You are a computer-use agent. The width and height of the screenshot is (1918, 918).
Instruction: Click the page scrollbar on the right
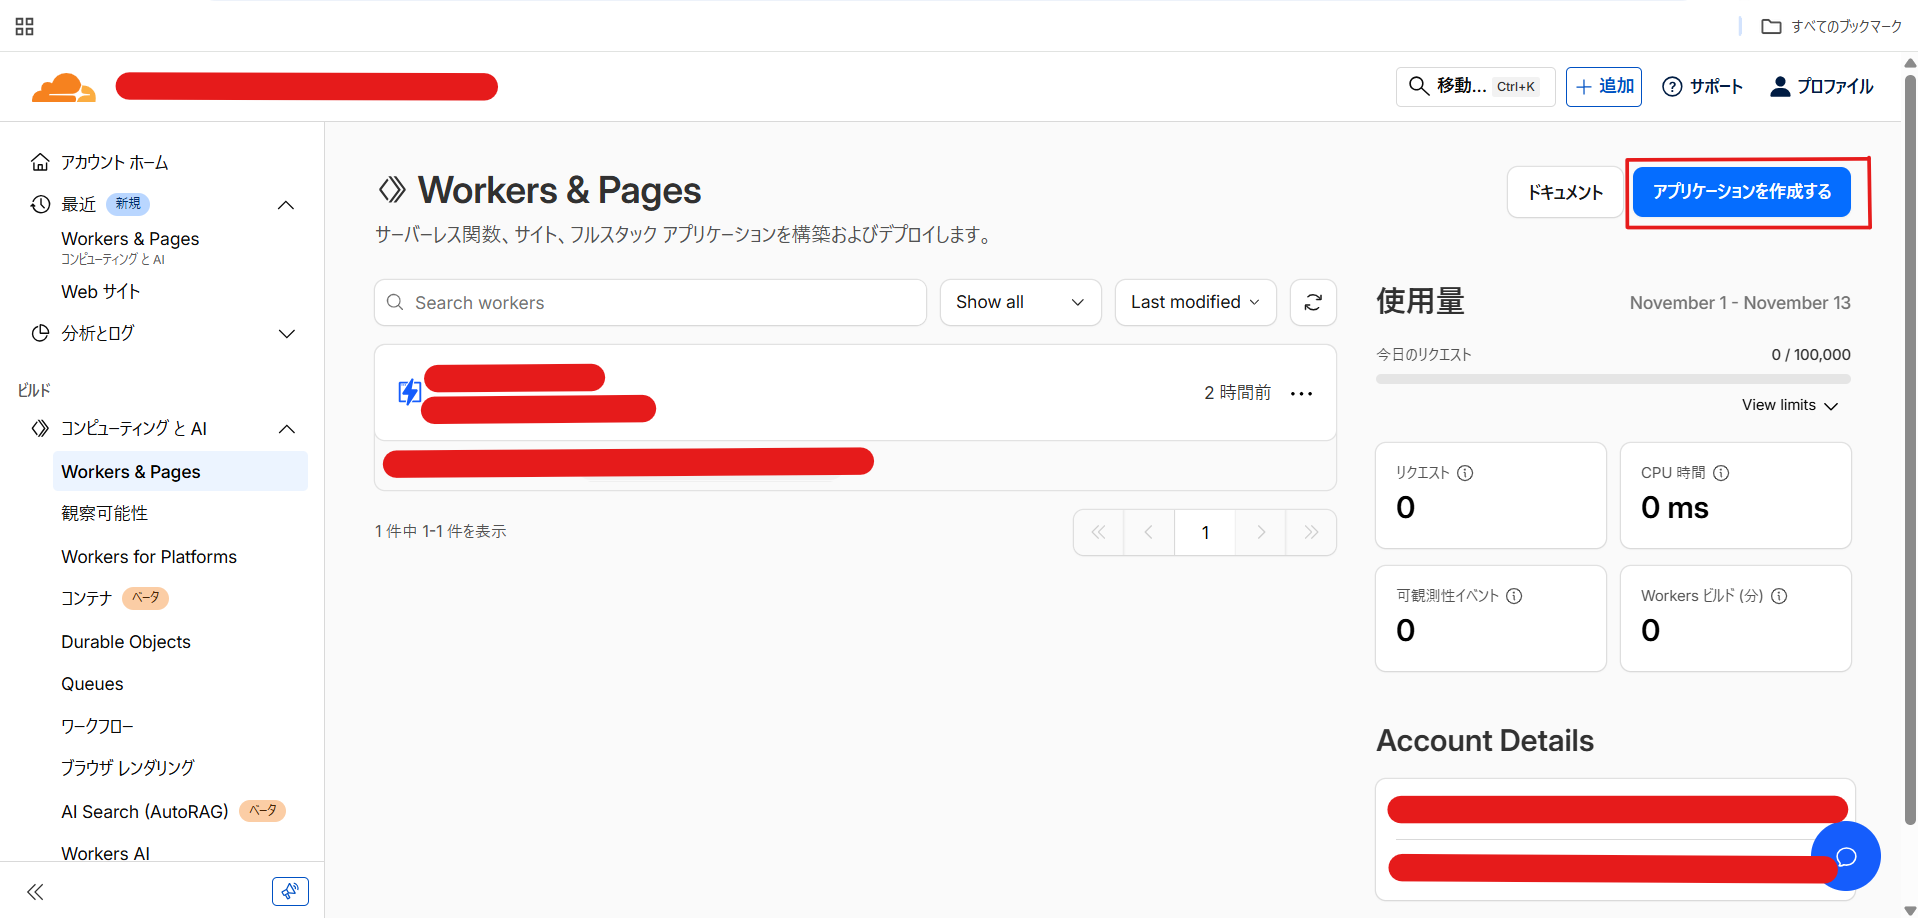pos(1909,450)
